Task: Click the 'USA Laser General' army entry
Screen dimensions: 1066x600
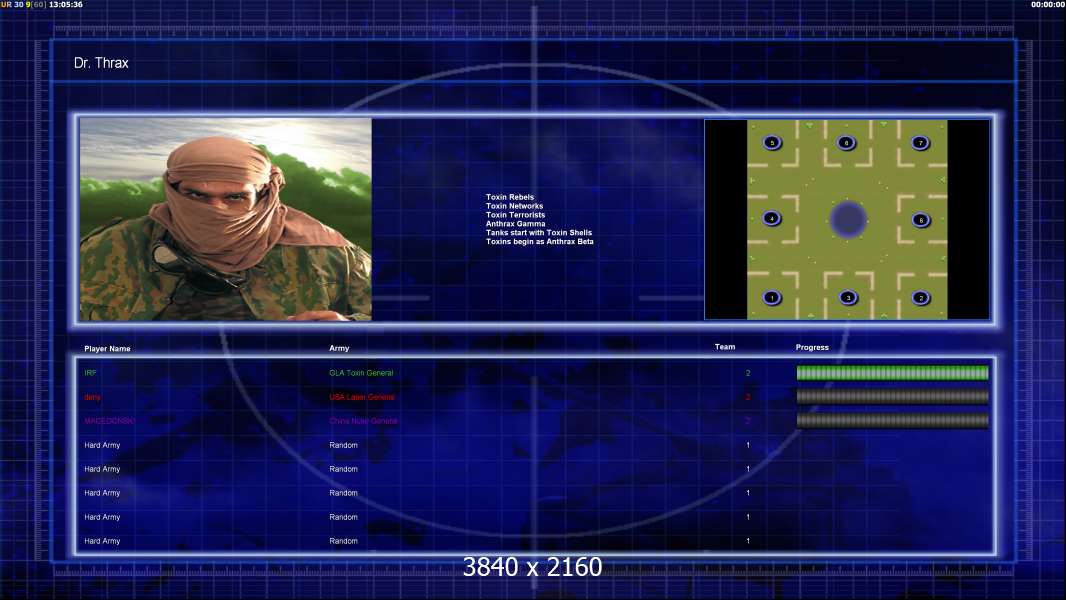Action: [x=362, y=397]
